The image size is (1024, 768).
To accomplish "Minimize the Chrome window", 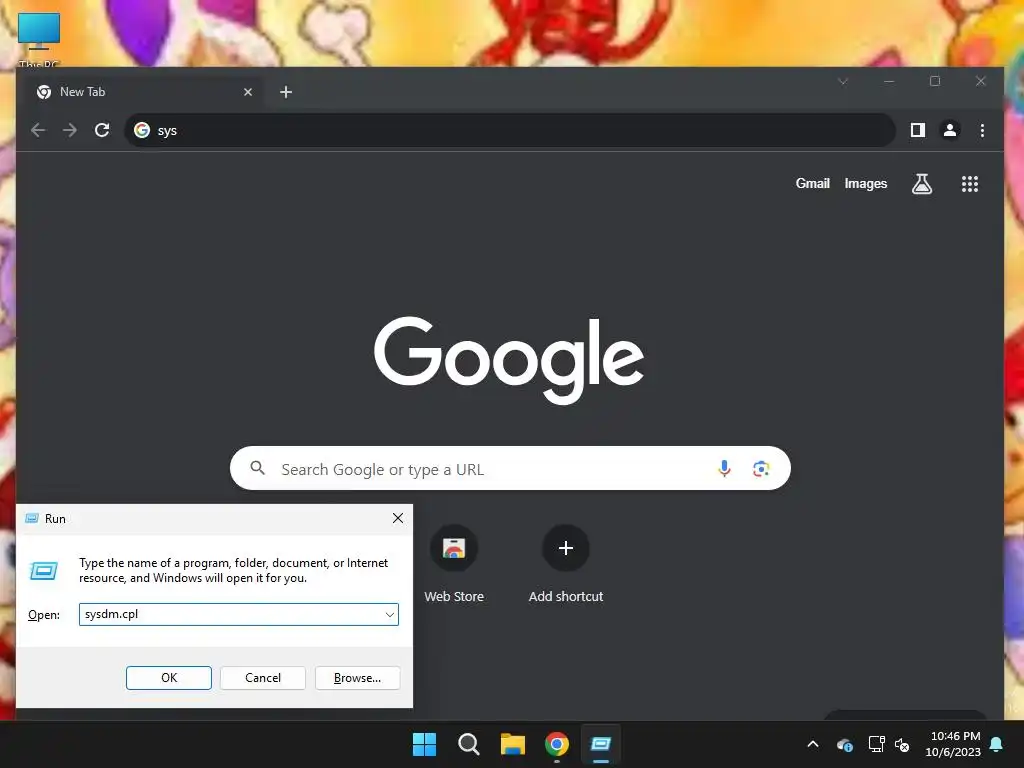I will point(889,81).
